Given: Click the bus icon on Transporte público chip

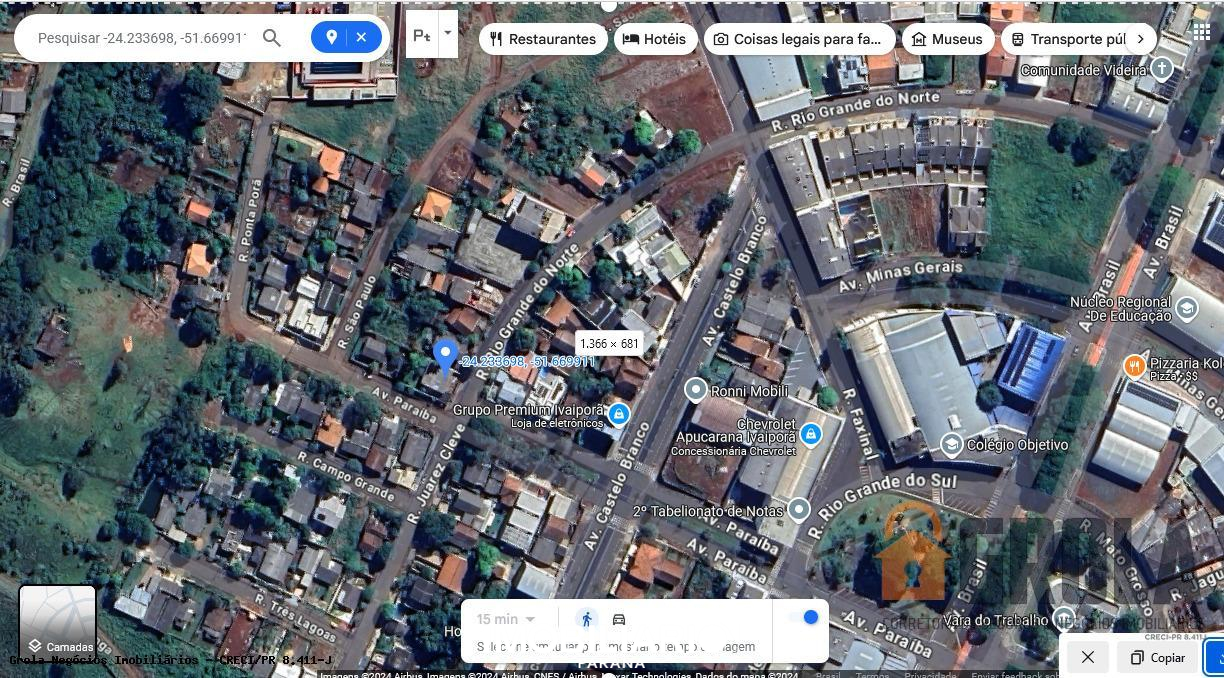Looking at the screenshot, I should [x=1017, y=39].
